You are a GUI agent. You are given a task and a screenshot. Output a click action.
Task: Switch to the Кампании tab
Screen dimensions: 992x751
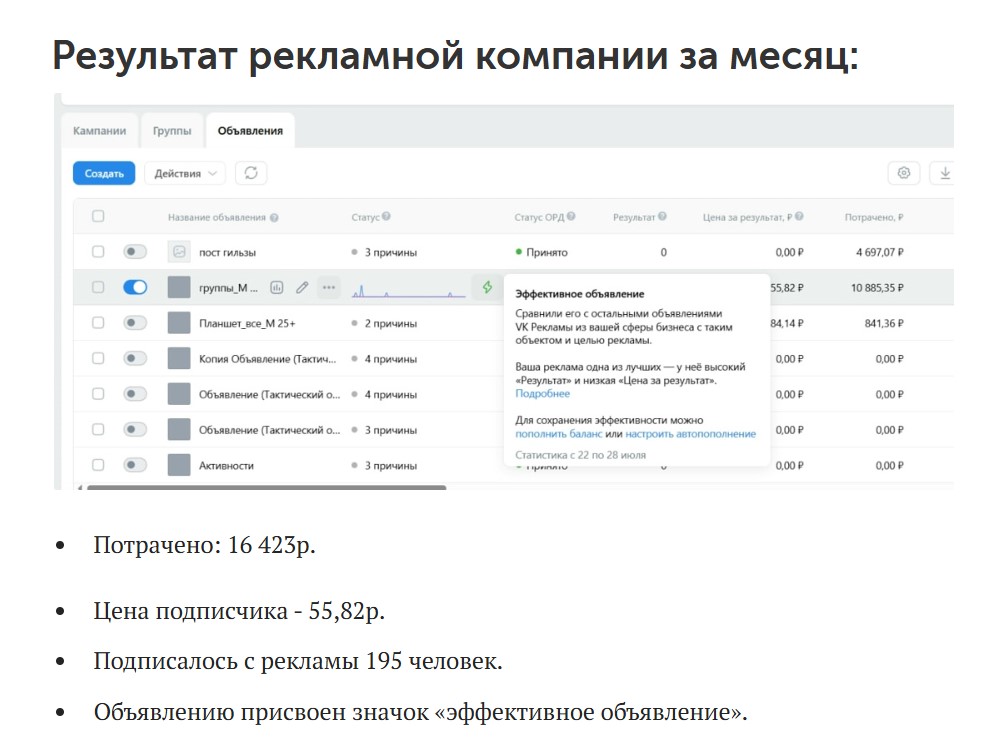[99, 131]
